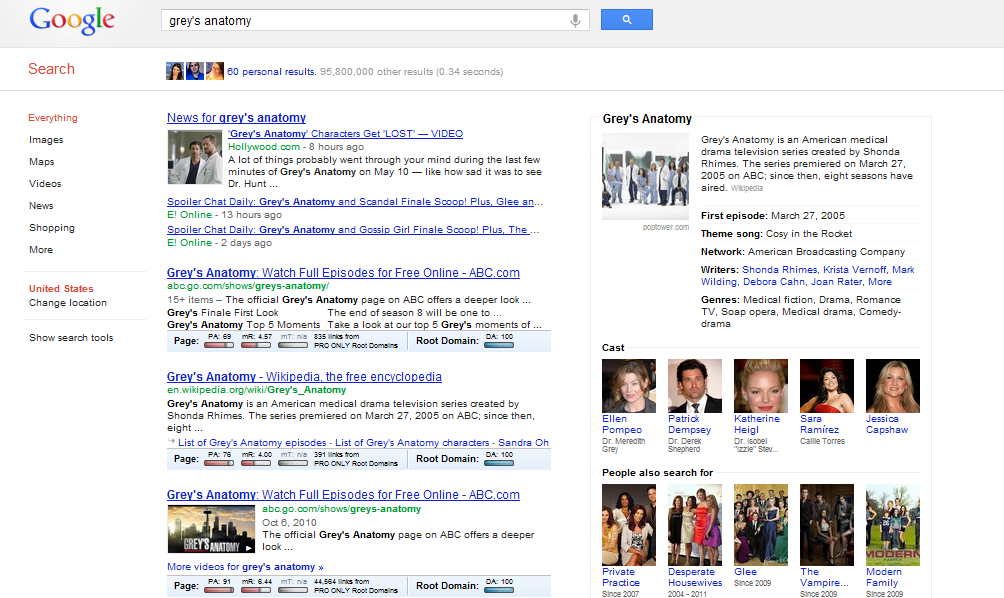This screenshot has width=1004, height=598.
Task: Open the Sandra Oh sublink
Action: (524, 443)
